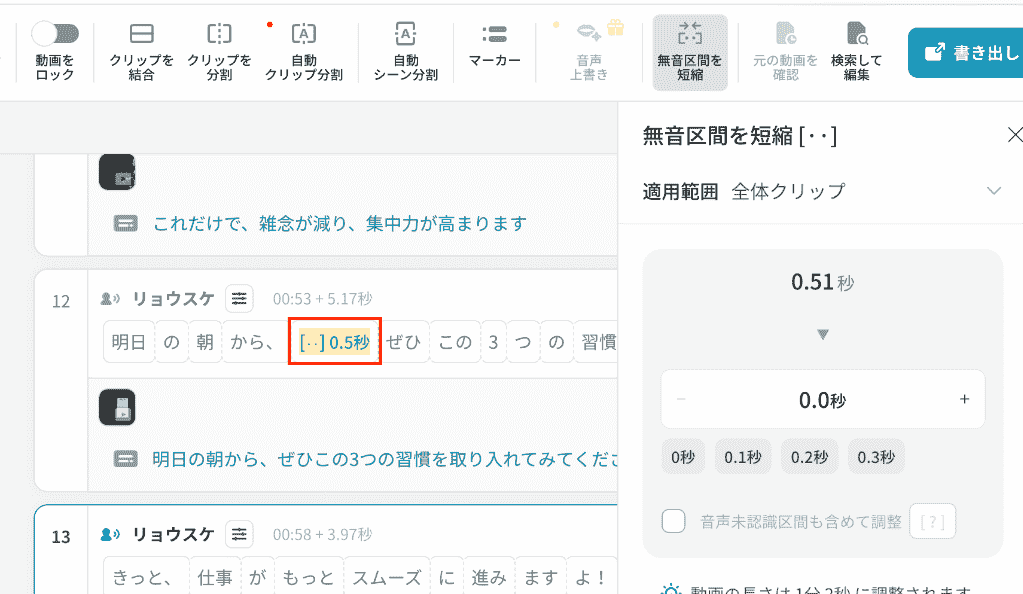Toggle the 無音区間を短縮 tool
The width and height of the screenshot is (1023, 594).
click(x=690, y=52)
